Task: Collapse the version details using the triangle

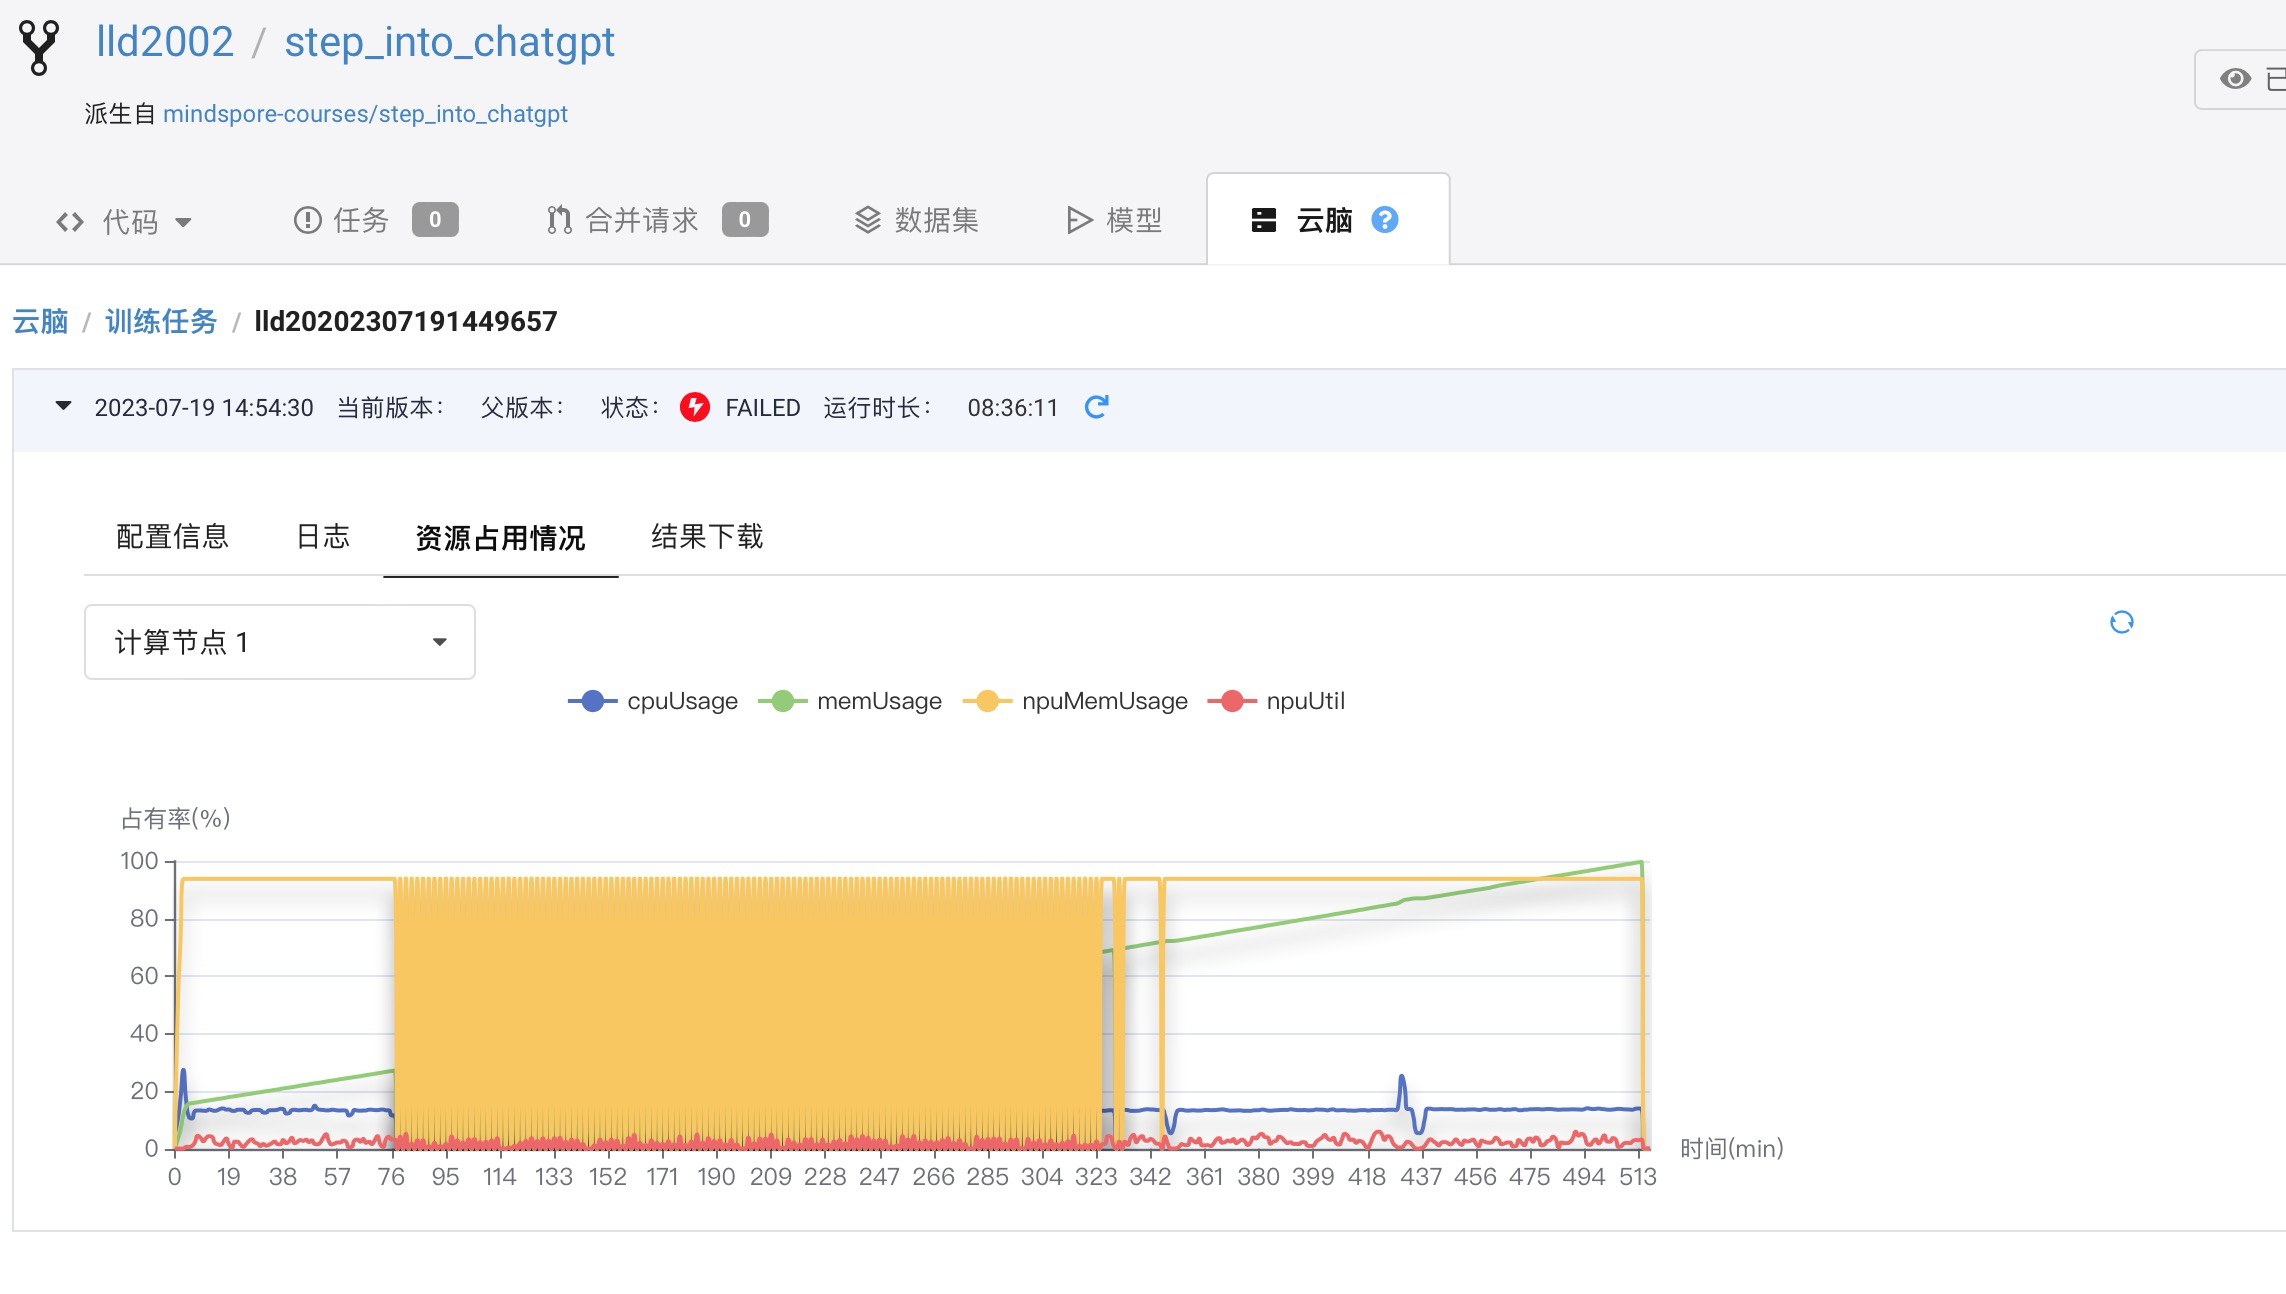Action: 62,406
